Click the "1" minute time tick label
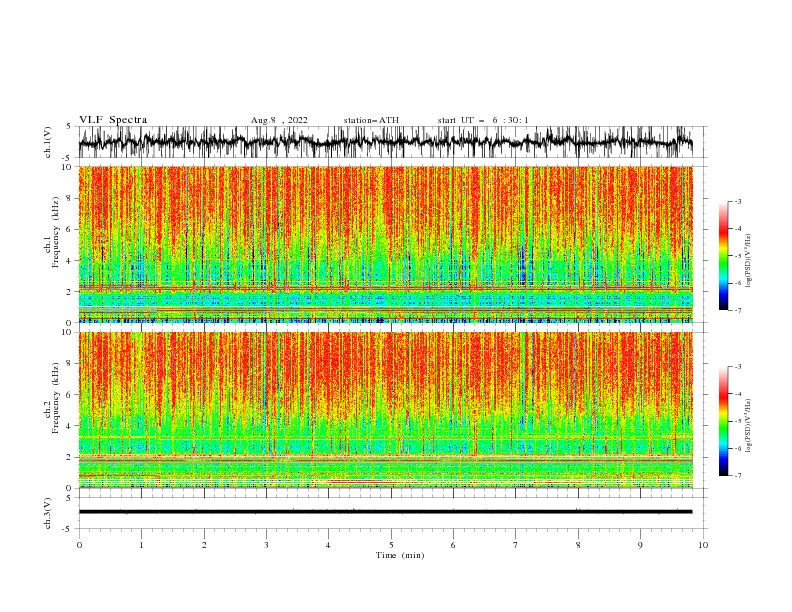 click(x=141, y=545)
